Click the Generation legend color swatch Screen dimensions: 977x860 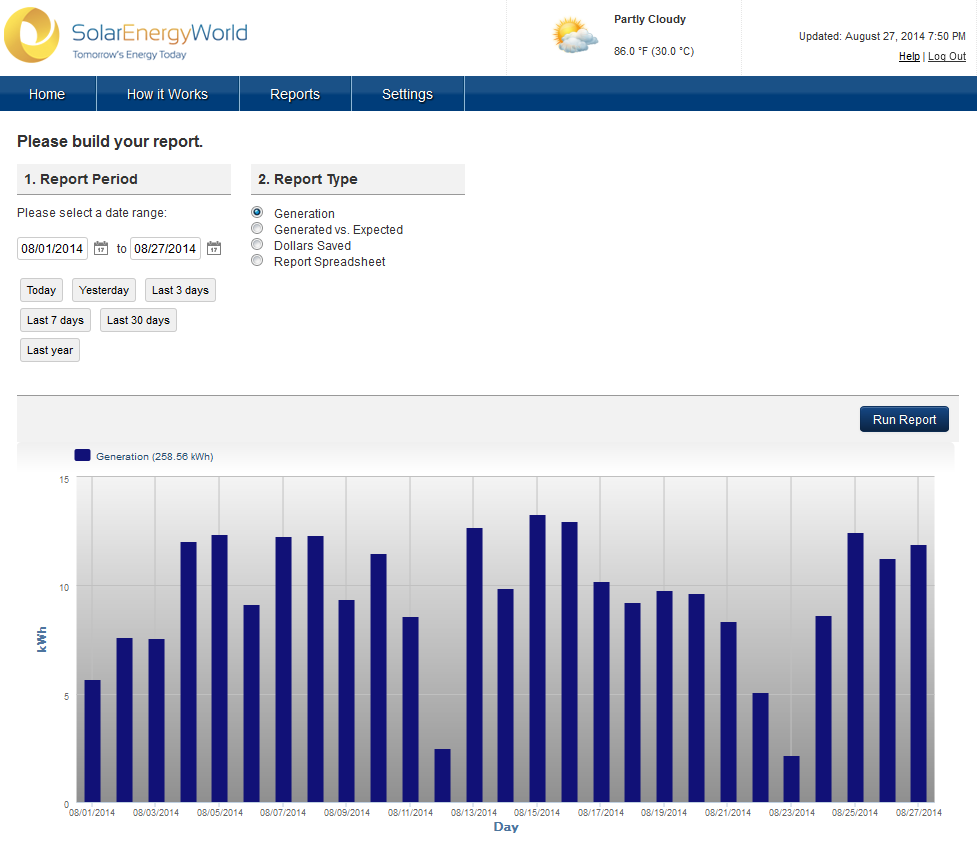tap(83, 456)
